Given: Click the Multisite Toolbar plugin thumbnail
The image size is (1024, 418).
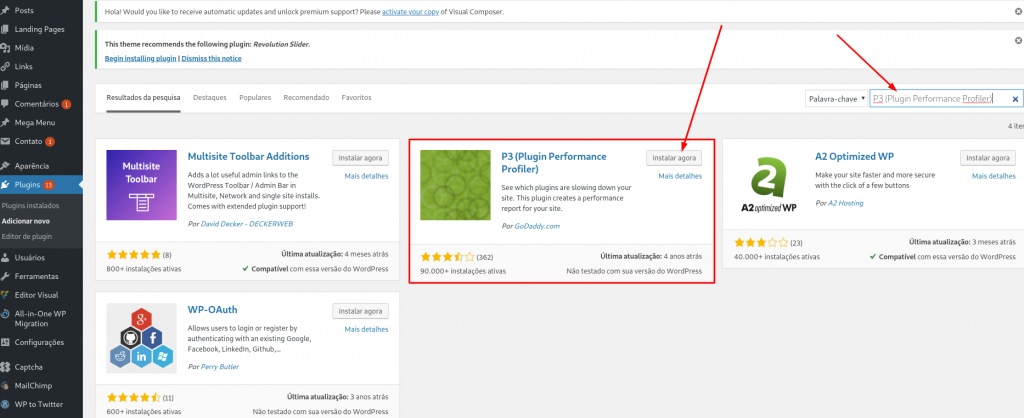Looking at the screenshot, I should coord(142,185).
